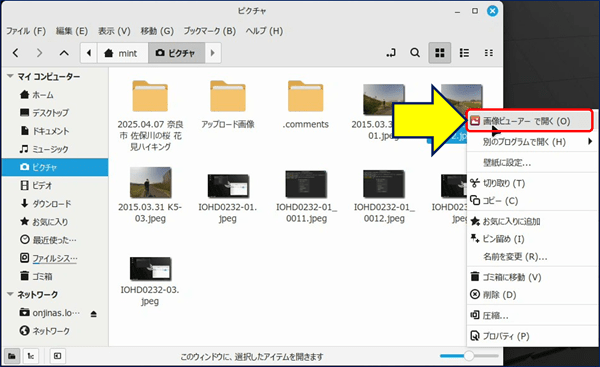Go to the mint home breadcrumb
The width and height of the screenshot is (600, 367).
tap(121, 53)
